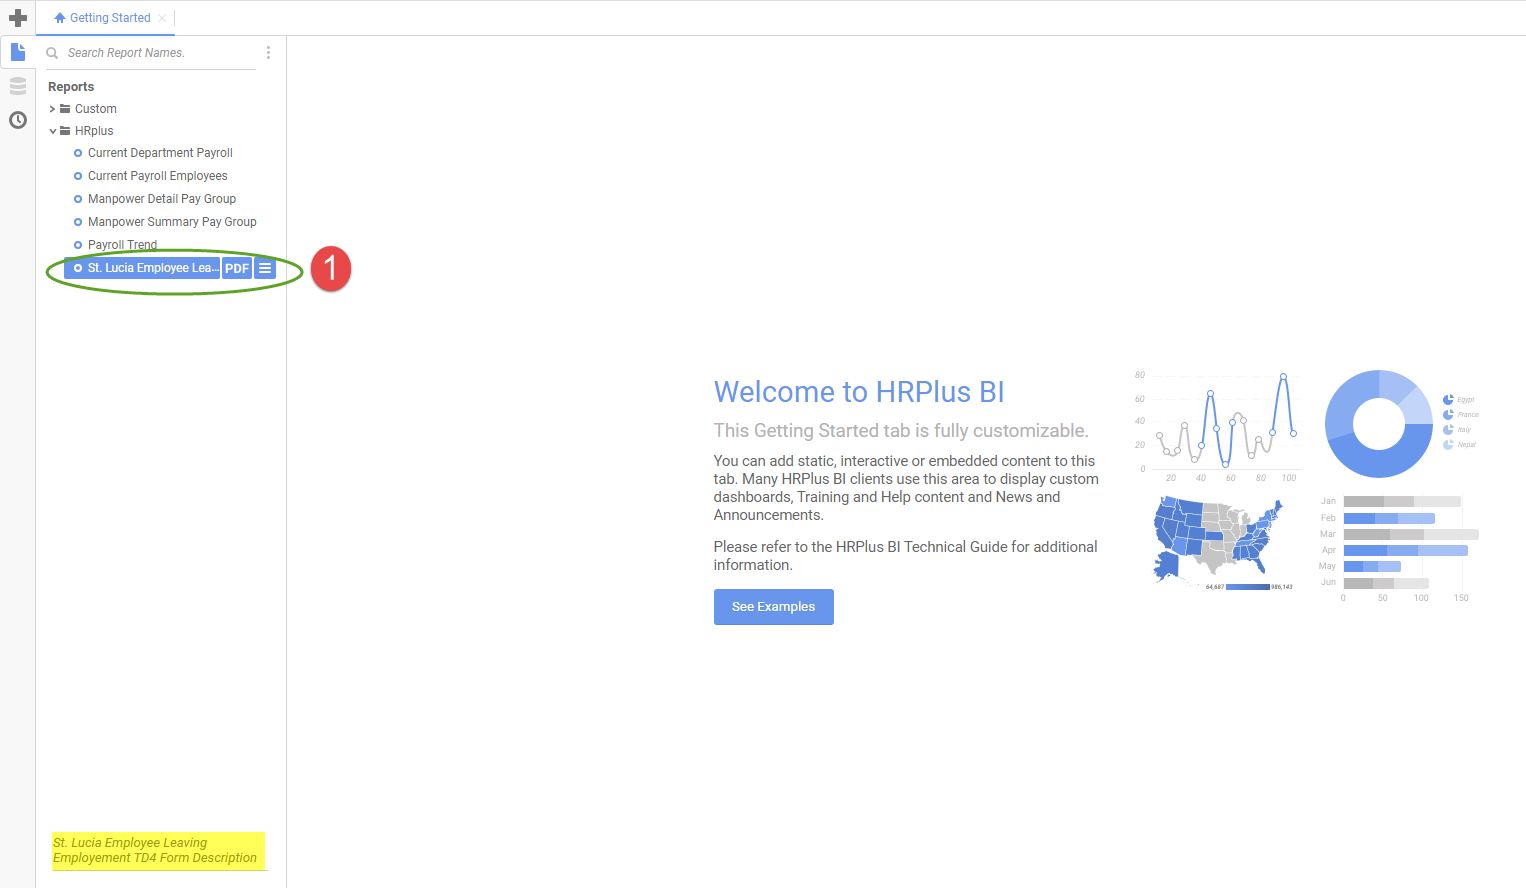
Task: Select the HRplus folder
Action: pos(94,131)
